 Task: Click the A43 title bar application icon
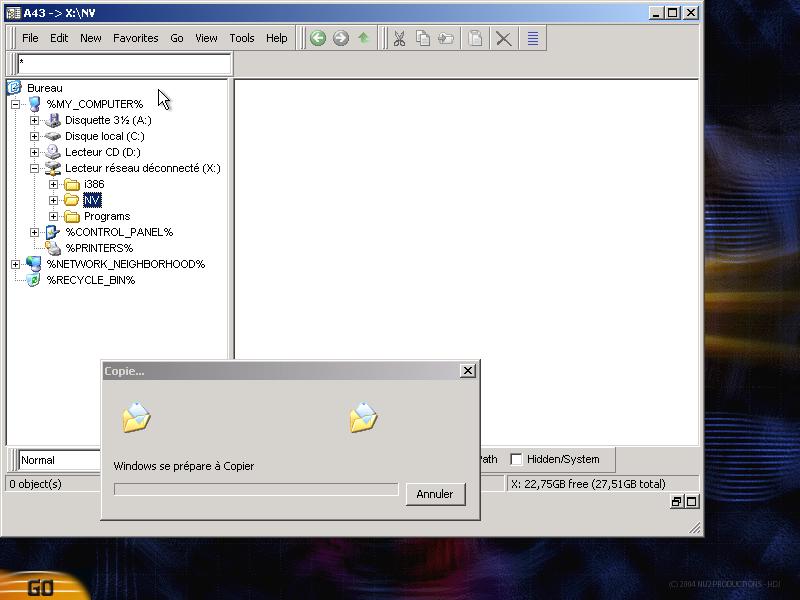[13, 13]
